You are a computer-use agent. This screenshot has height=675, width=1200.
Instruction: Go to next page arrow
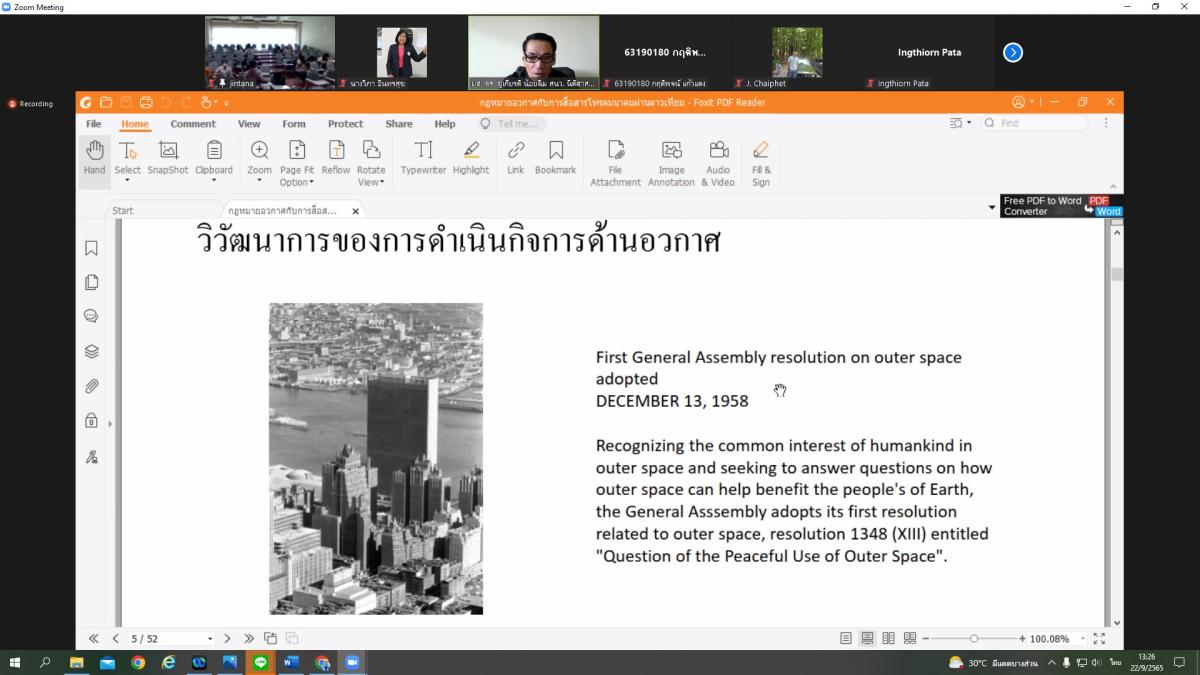pos(228,638)
